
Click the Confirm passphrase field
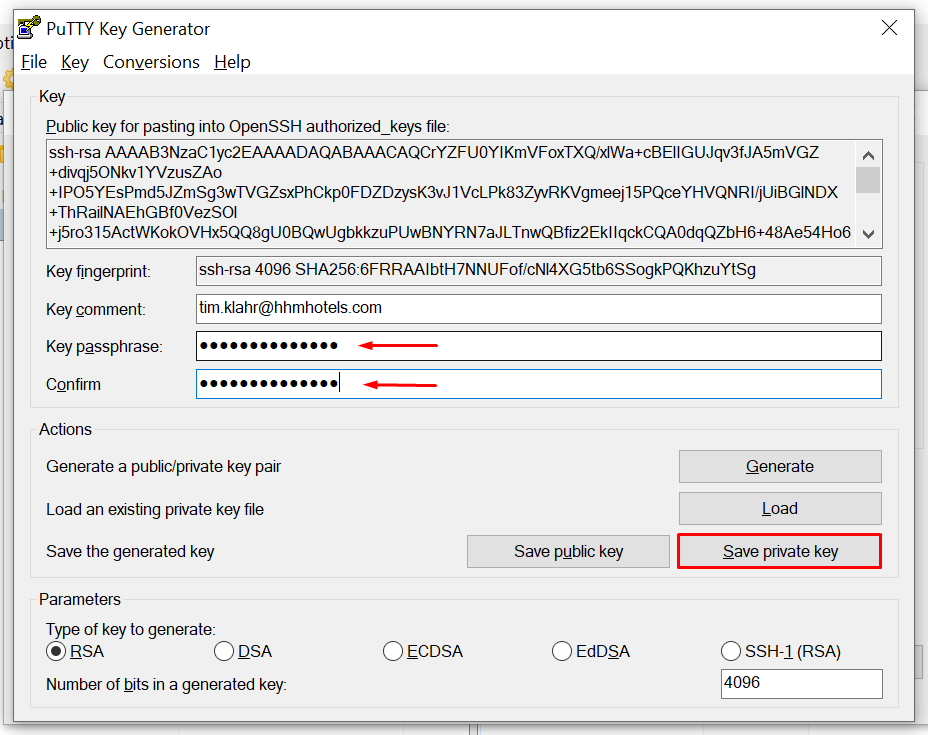[539, 384]
